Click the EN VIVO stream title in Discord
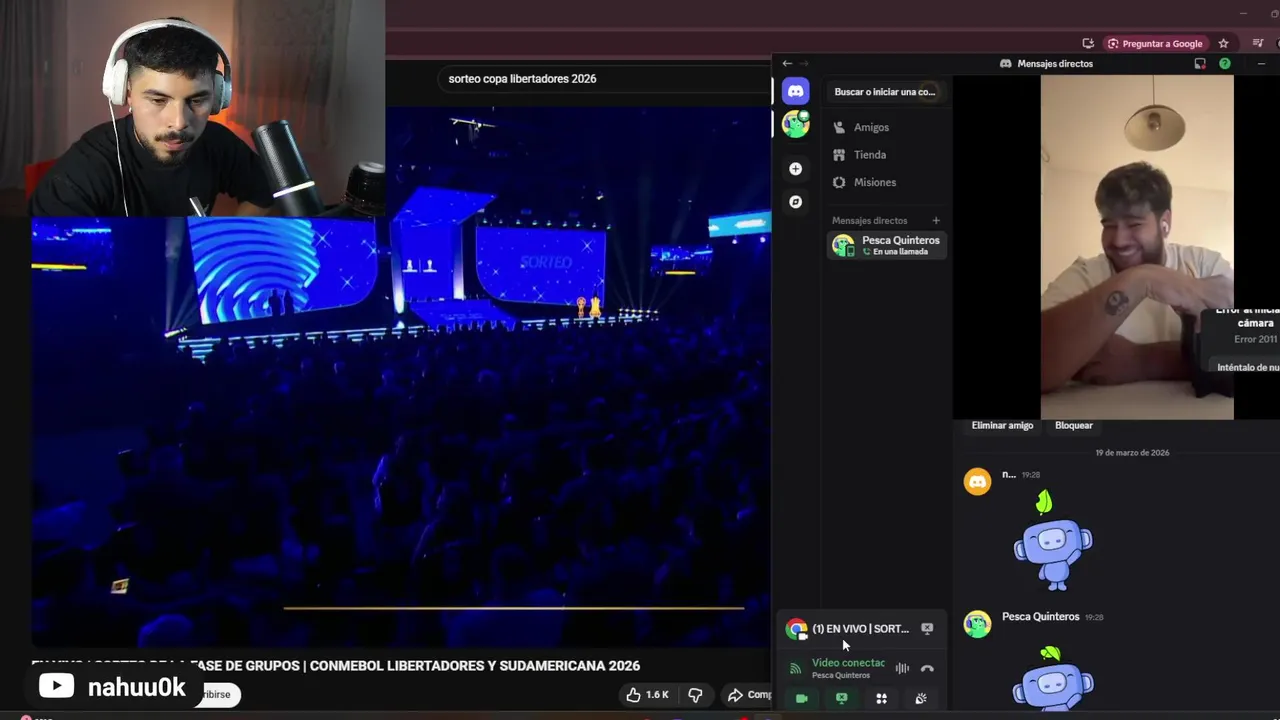The width and height of the screenshot is (1280, 720). 860,629
